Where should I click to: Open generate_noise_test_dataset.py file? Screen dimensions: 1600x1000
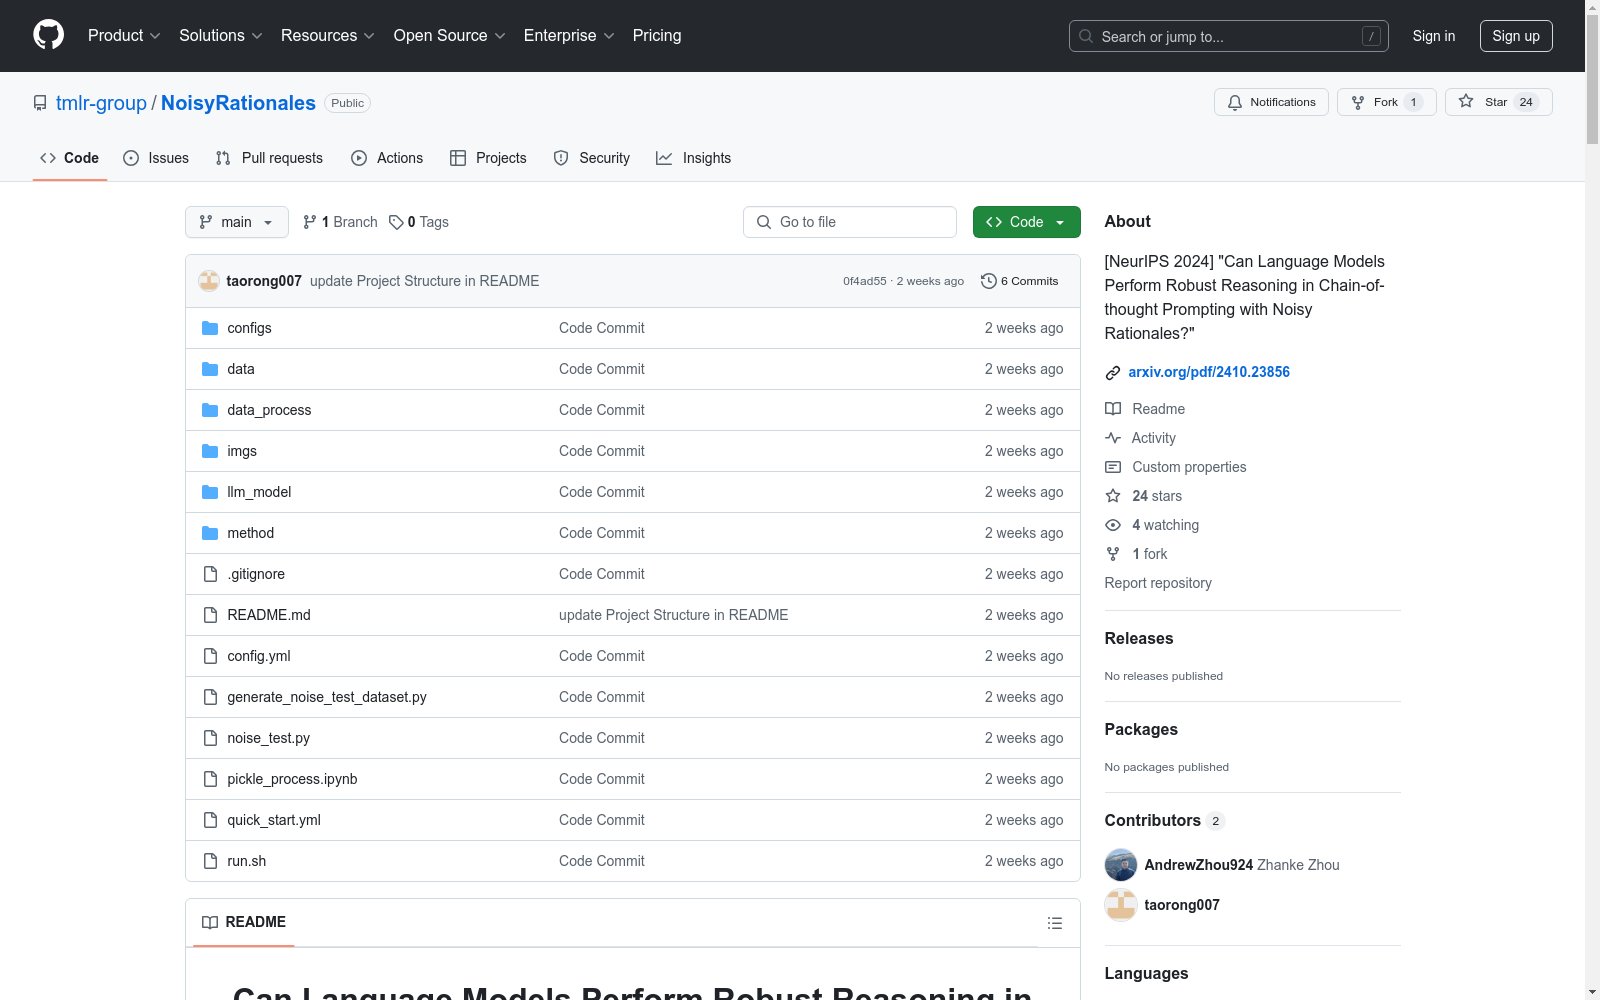pos(327,697)
